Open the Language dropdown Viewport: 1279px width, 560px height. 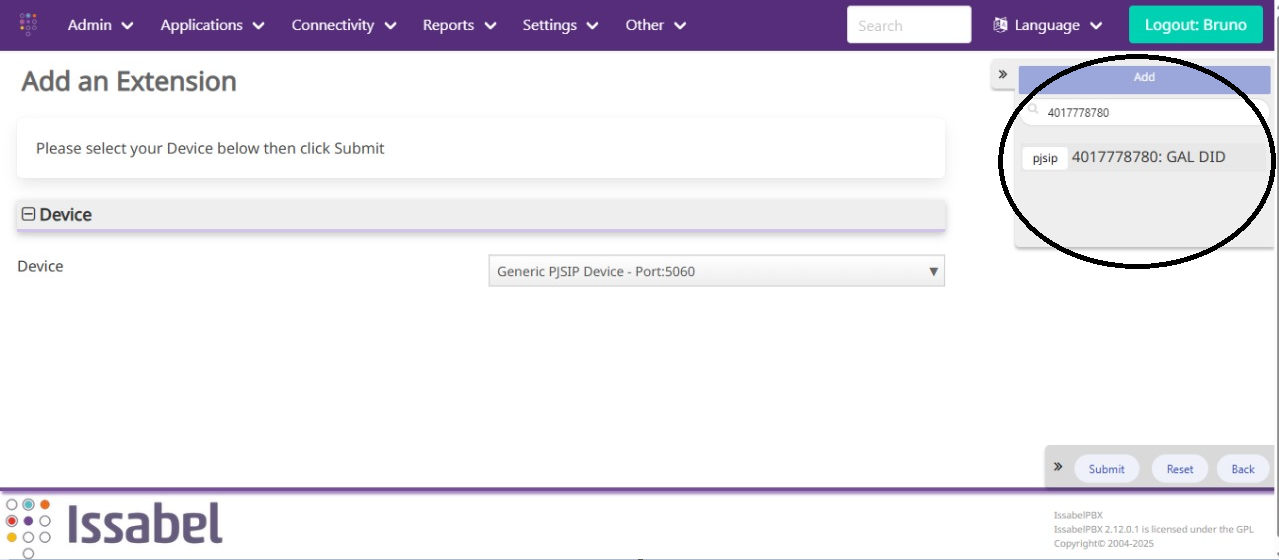[x=1047, y=25]
